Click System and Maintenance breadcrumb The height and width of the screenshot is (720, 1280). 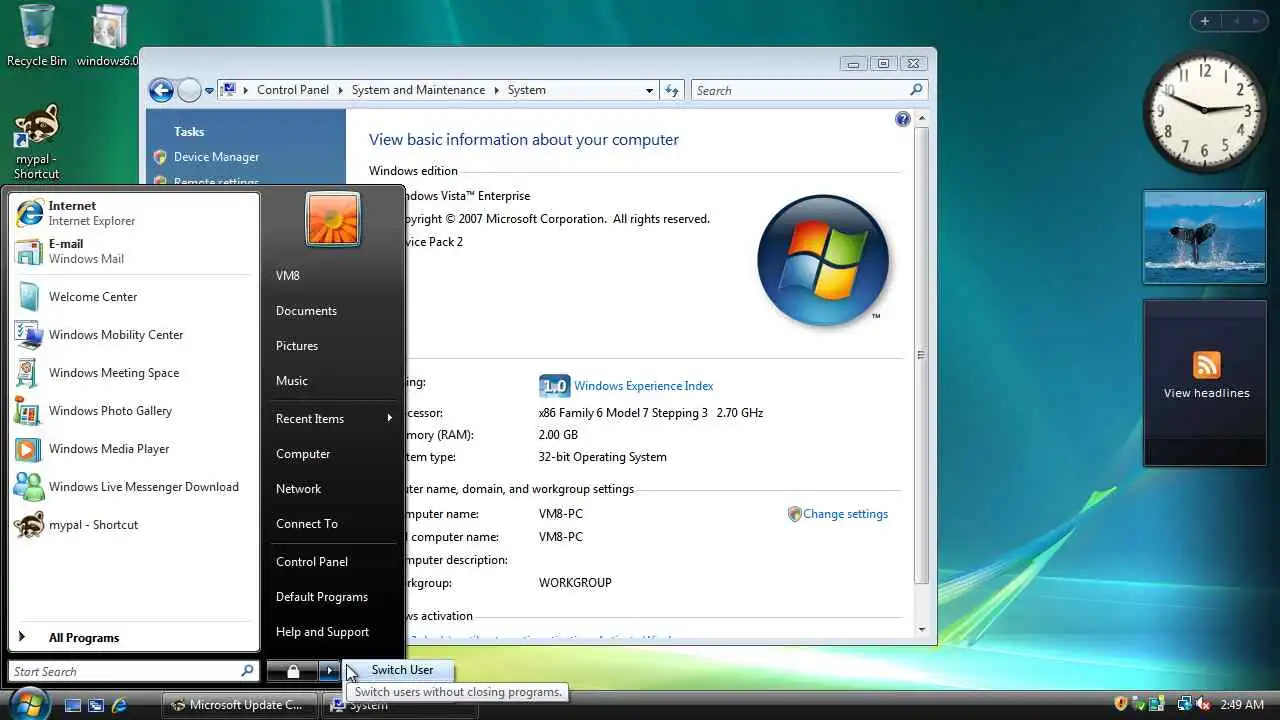(x=418, y=90)
